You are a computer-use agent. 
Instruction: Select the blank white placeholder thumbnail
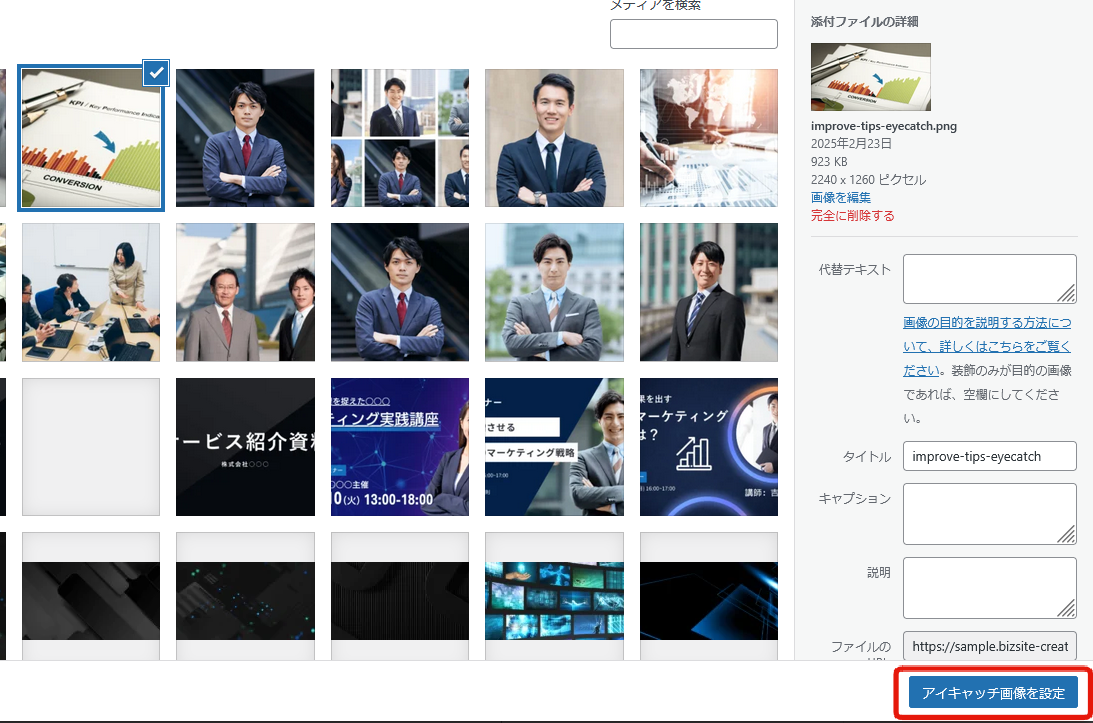click(x=91, y=447)
